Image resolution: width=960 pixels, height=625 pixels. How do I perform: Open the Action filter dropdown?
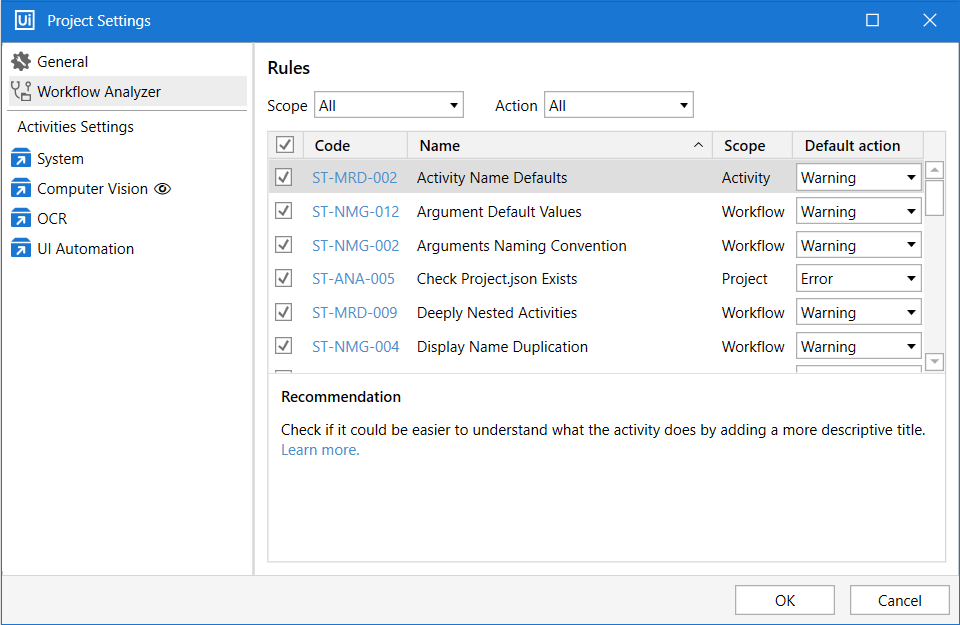[618, 105]
